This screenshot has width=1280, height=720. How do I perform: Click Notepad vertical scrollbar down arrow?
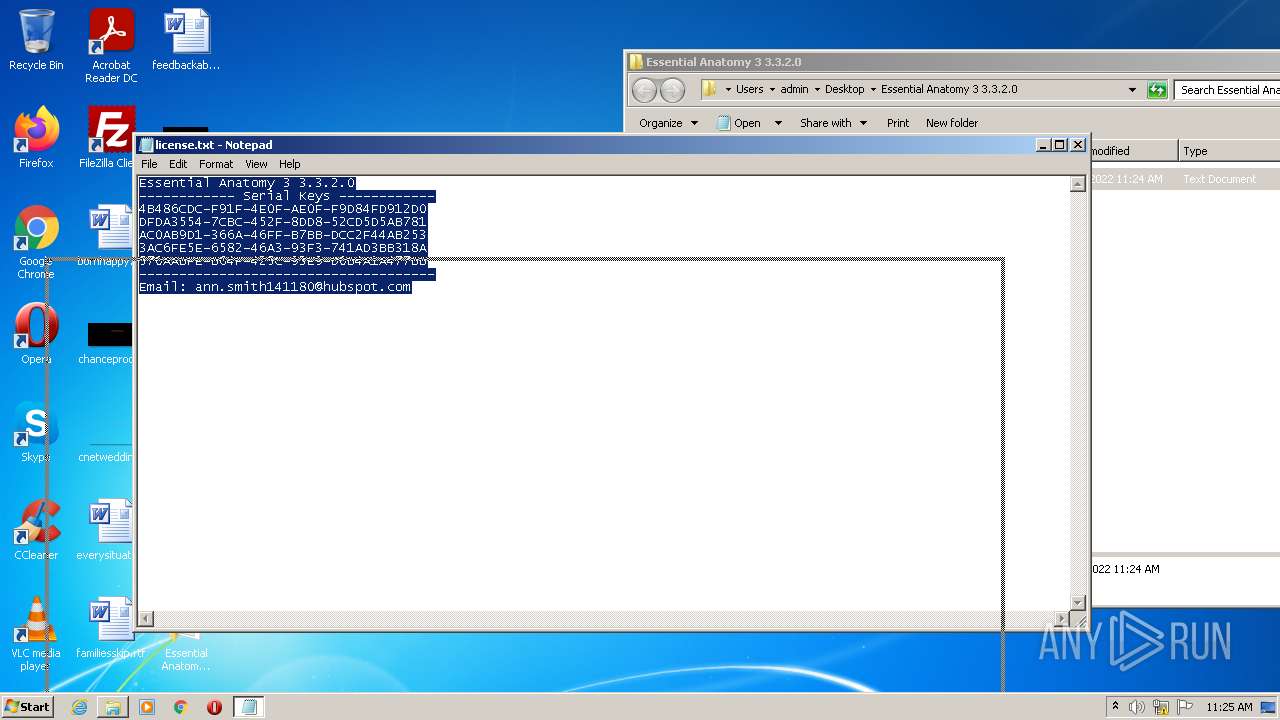coord(1077,602)
